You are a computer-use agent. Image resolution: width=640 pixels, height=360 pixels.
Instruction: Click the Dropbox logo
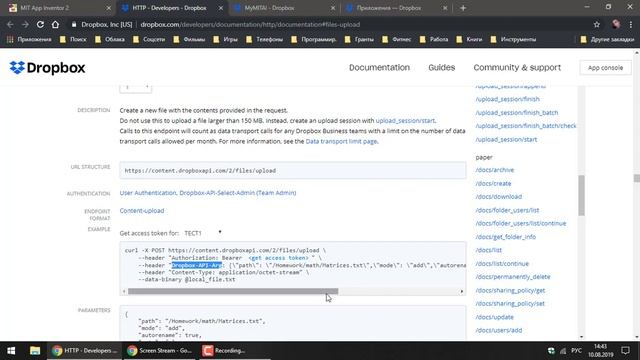[x=47, y=68]
